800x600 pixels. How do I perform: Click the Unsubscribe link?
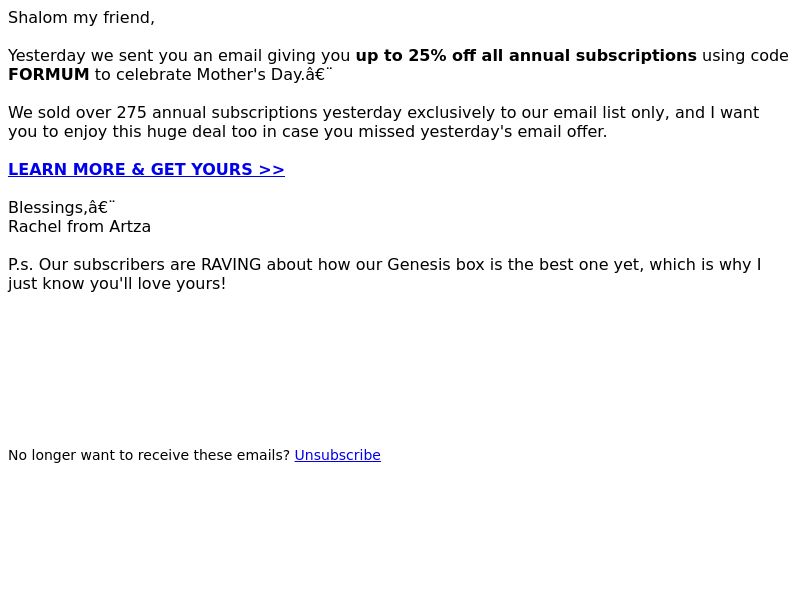click(x=337, y=455)
